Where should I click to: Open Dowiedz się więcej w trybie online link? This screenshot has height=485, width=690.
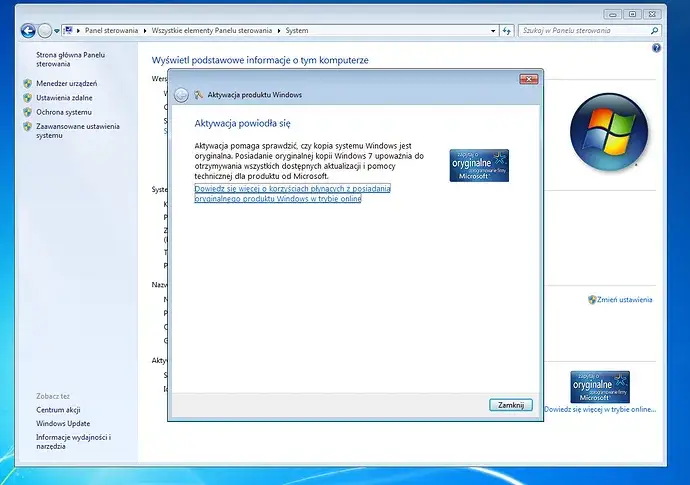tap(600, 409)
